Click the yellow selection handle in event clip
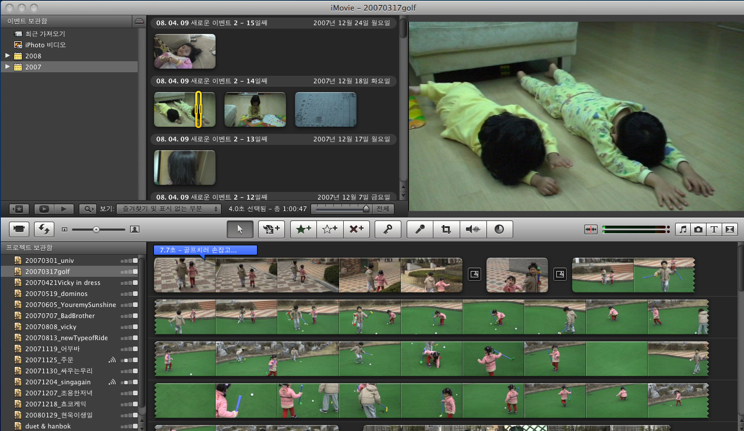This screenshot has height=431, width=744. coord(198,109)
